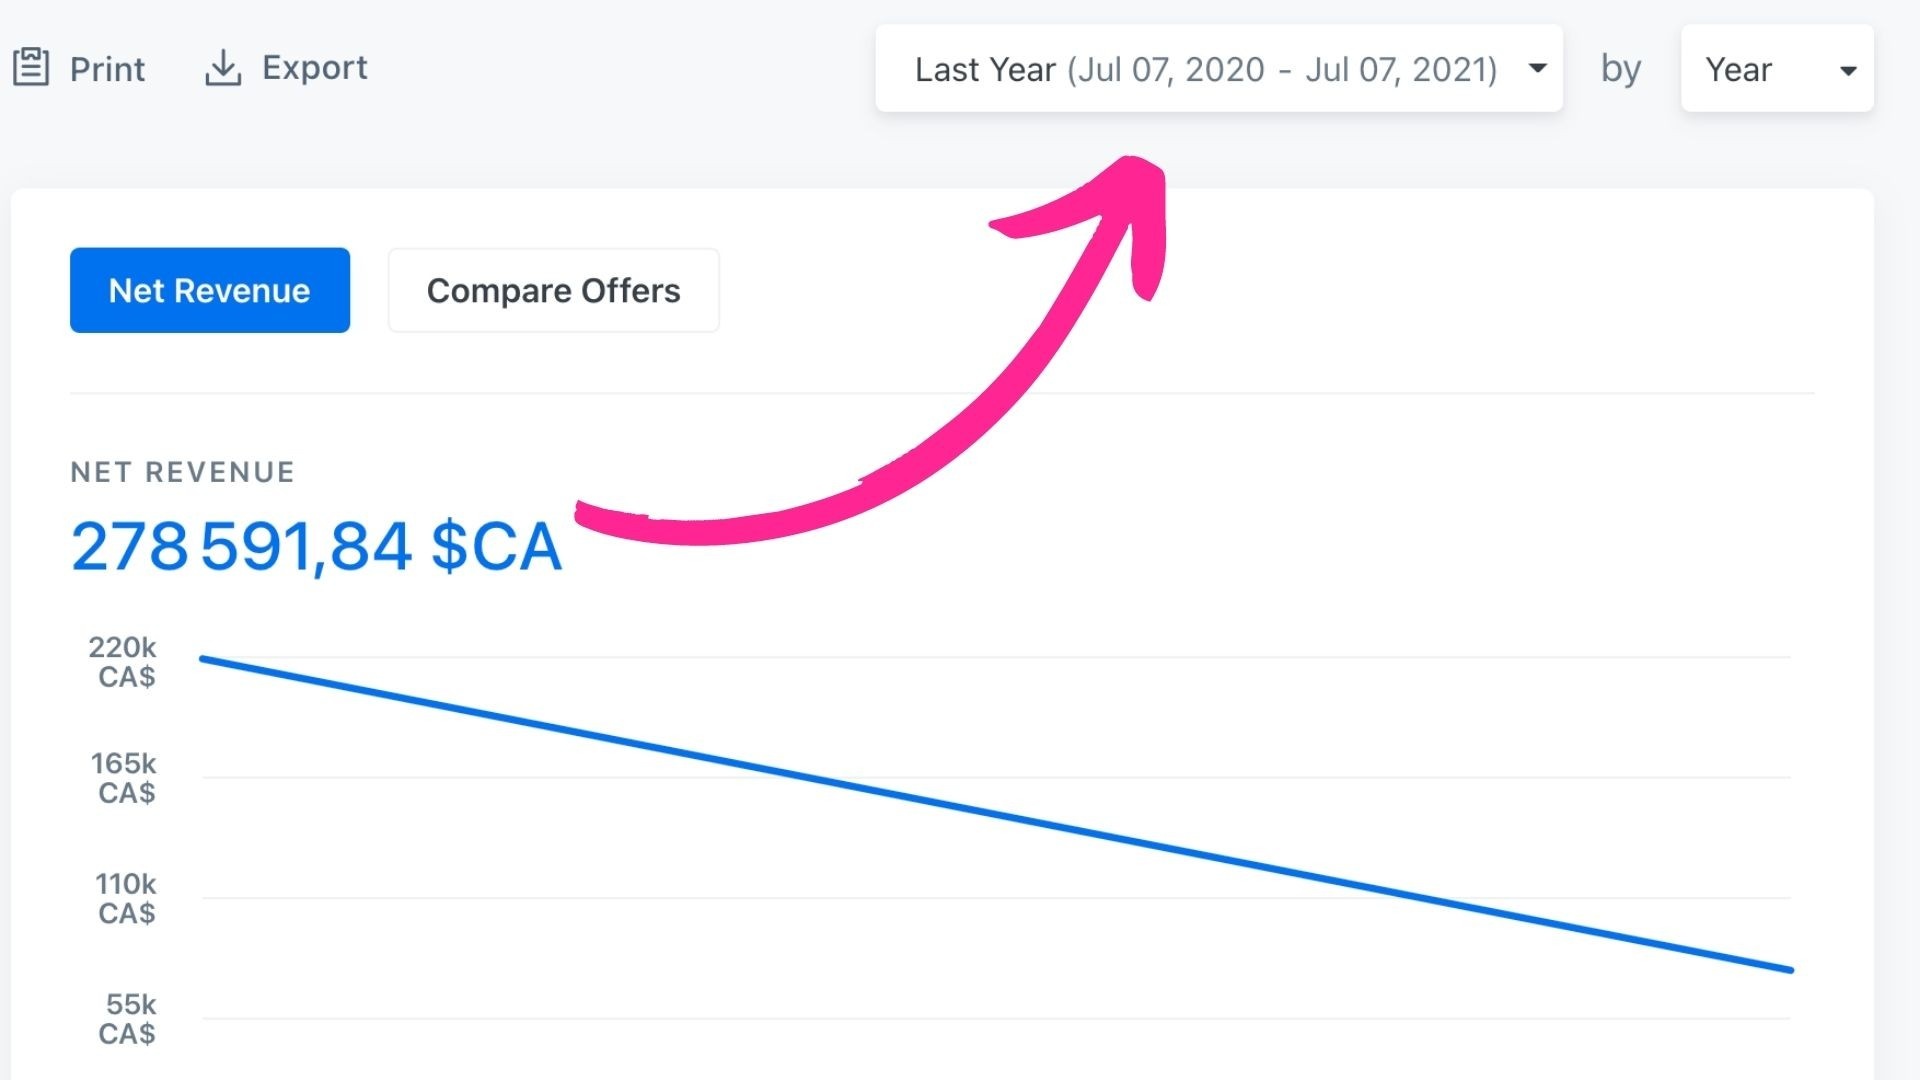Click the NET REVENUE heading label
The width and height of the screenshot is (1920, 1080).
pyautogui.click(x=183, y=472)
